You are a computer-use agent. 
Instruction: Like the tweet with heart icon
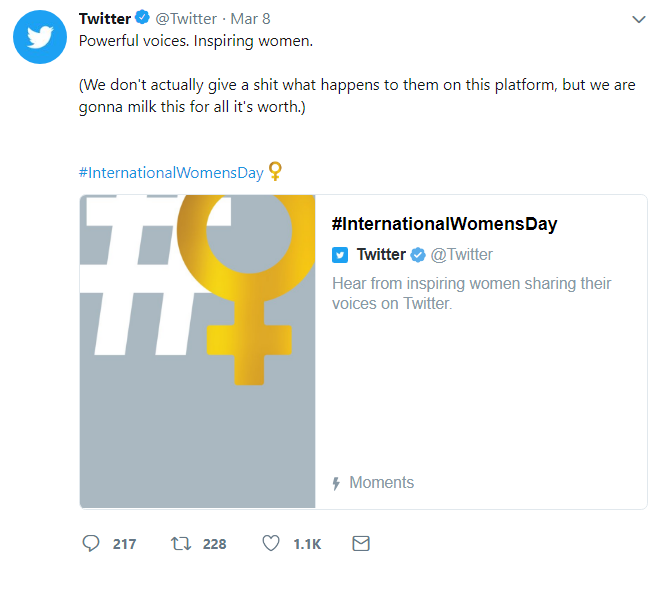[271, 543]
